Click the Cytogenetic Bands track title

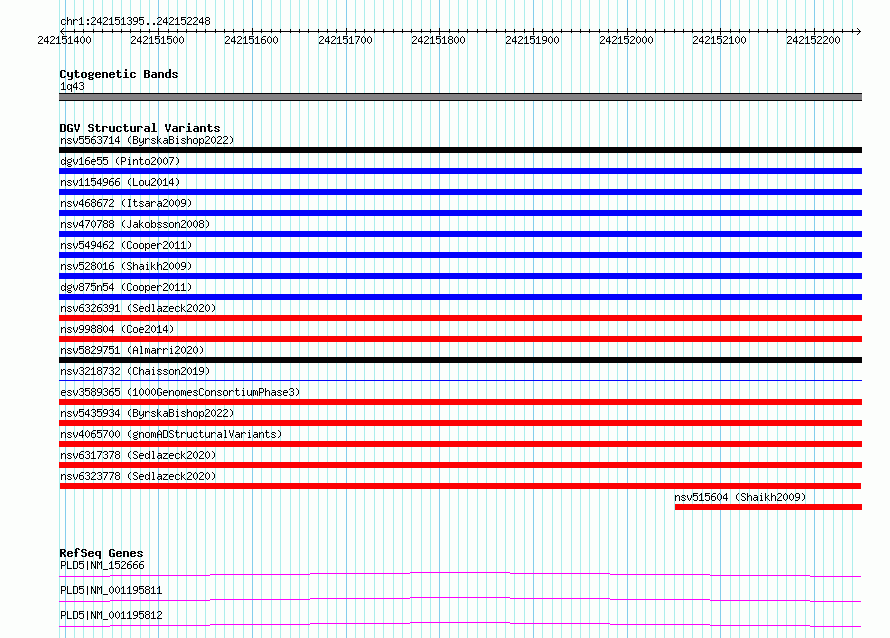click(x=119, y=74)
